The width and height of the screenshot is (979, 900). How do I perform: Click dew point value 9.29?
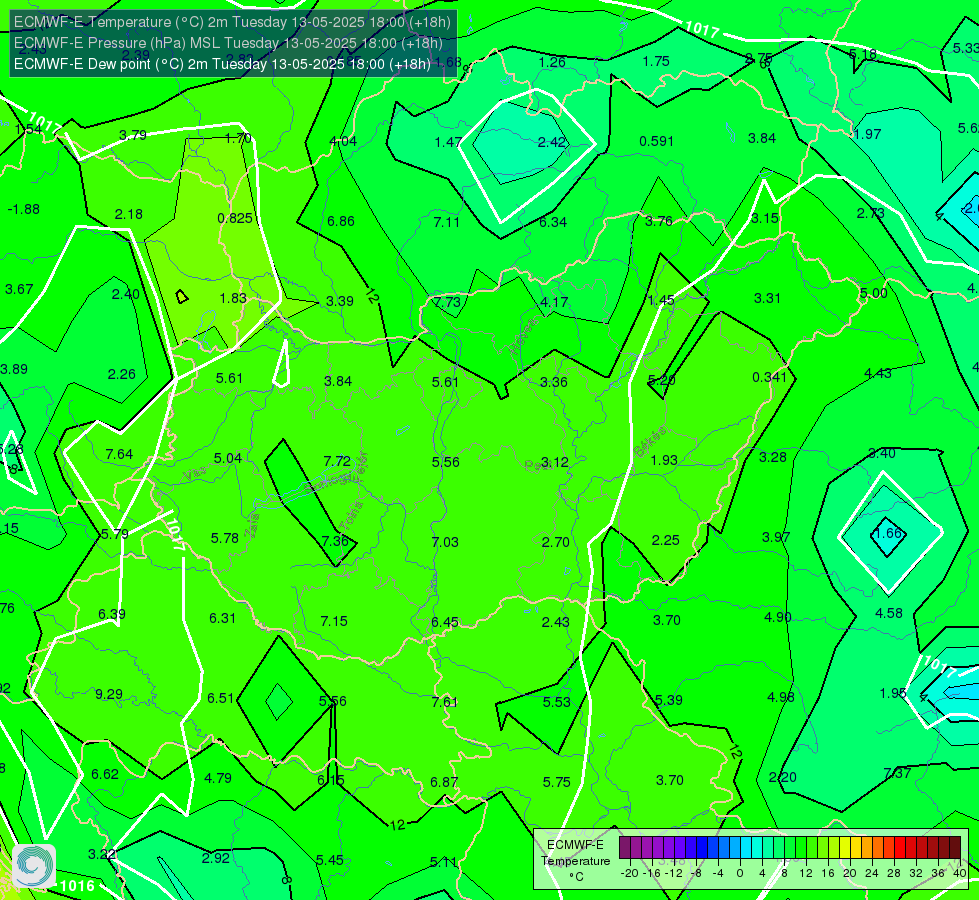click(109, 695)
